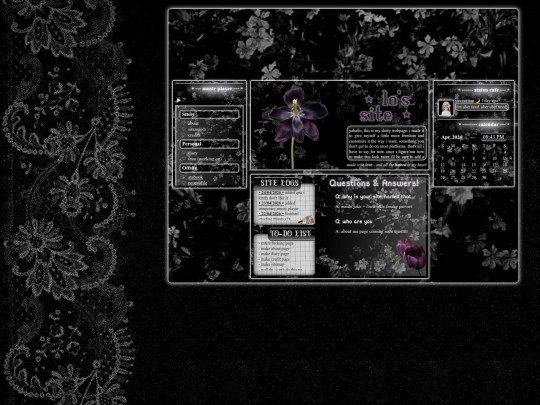Click the status cafe profile avatar
This screenshot has height=405, width=540.
pos(446,108)
